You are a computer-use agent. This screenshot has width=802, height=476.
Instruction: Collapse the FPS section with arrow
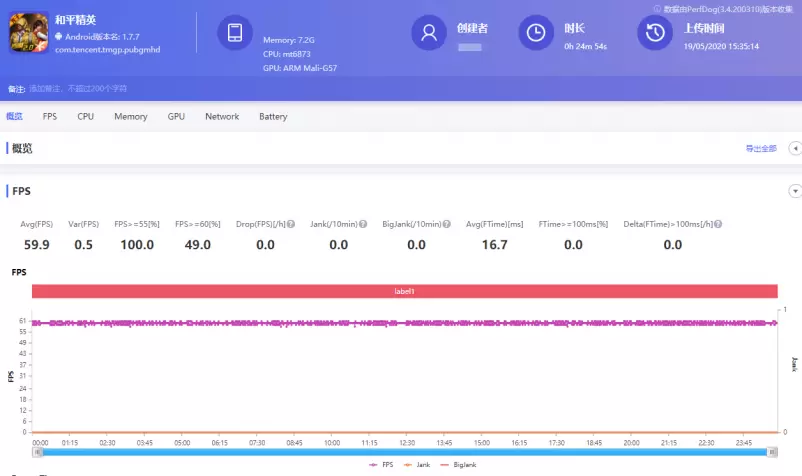[795, 191]
